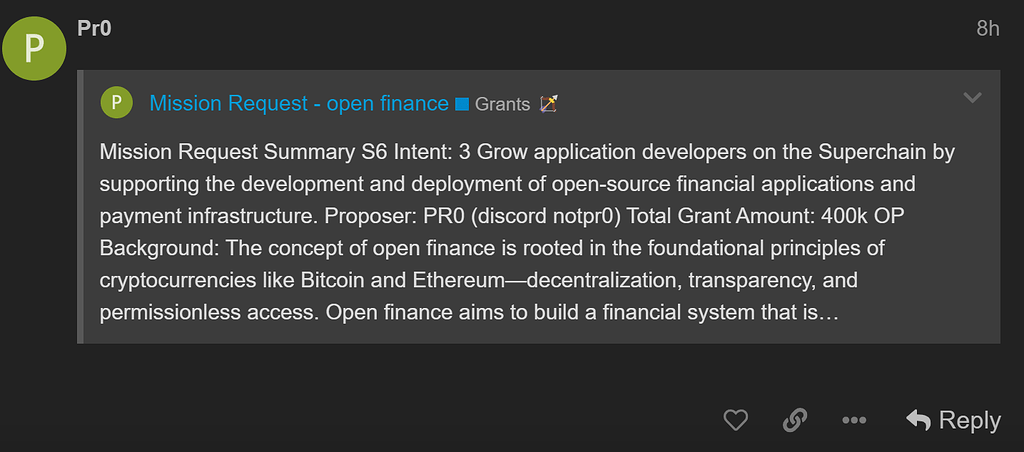Click the curved reply arrow icon
The height and width of the screenshot is (452, 1024).
[x=918, y=421]
